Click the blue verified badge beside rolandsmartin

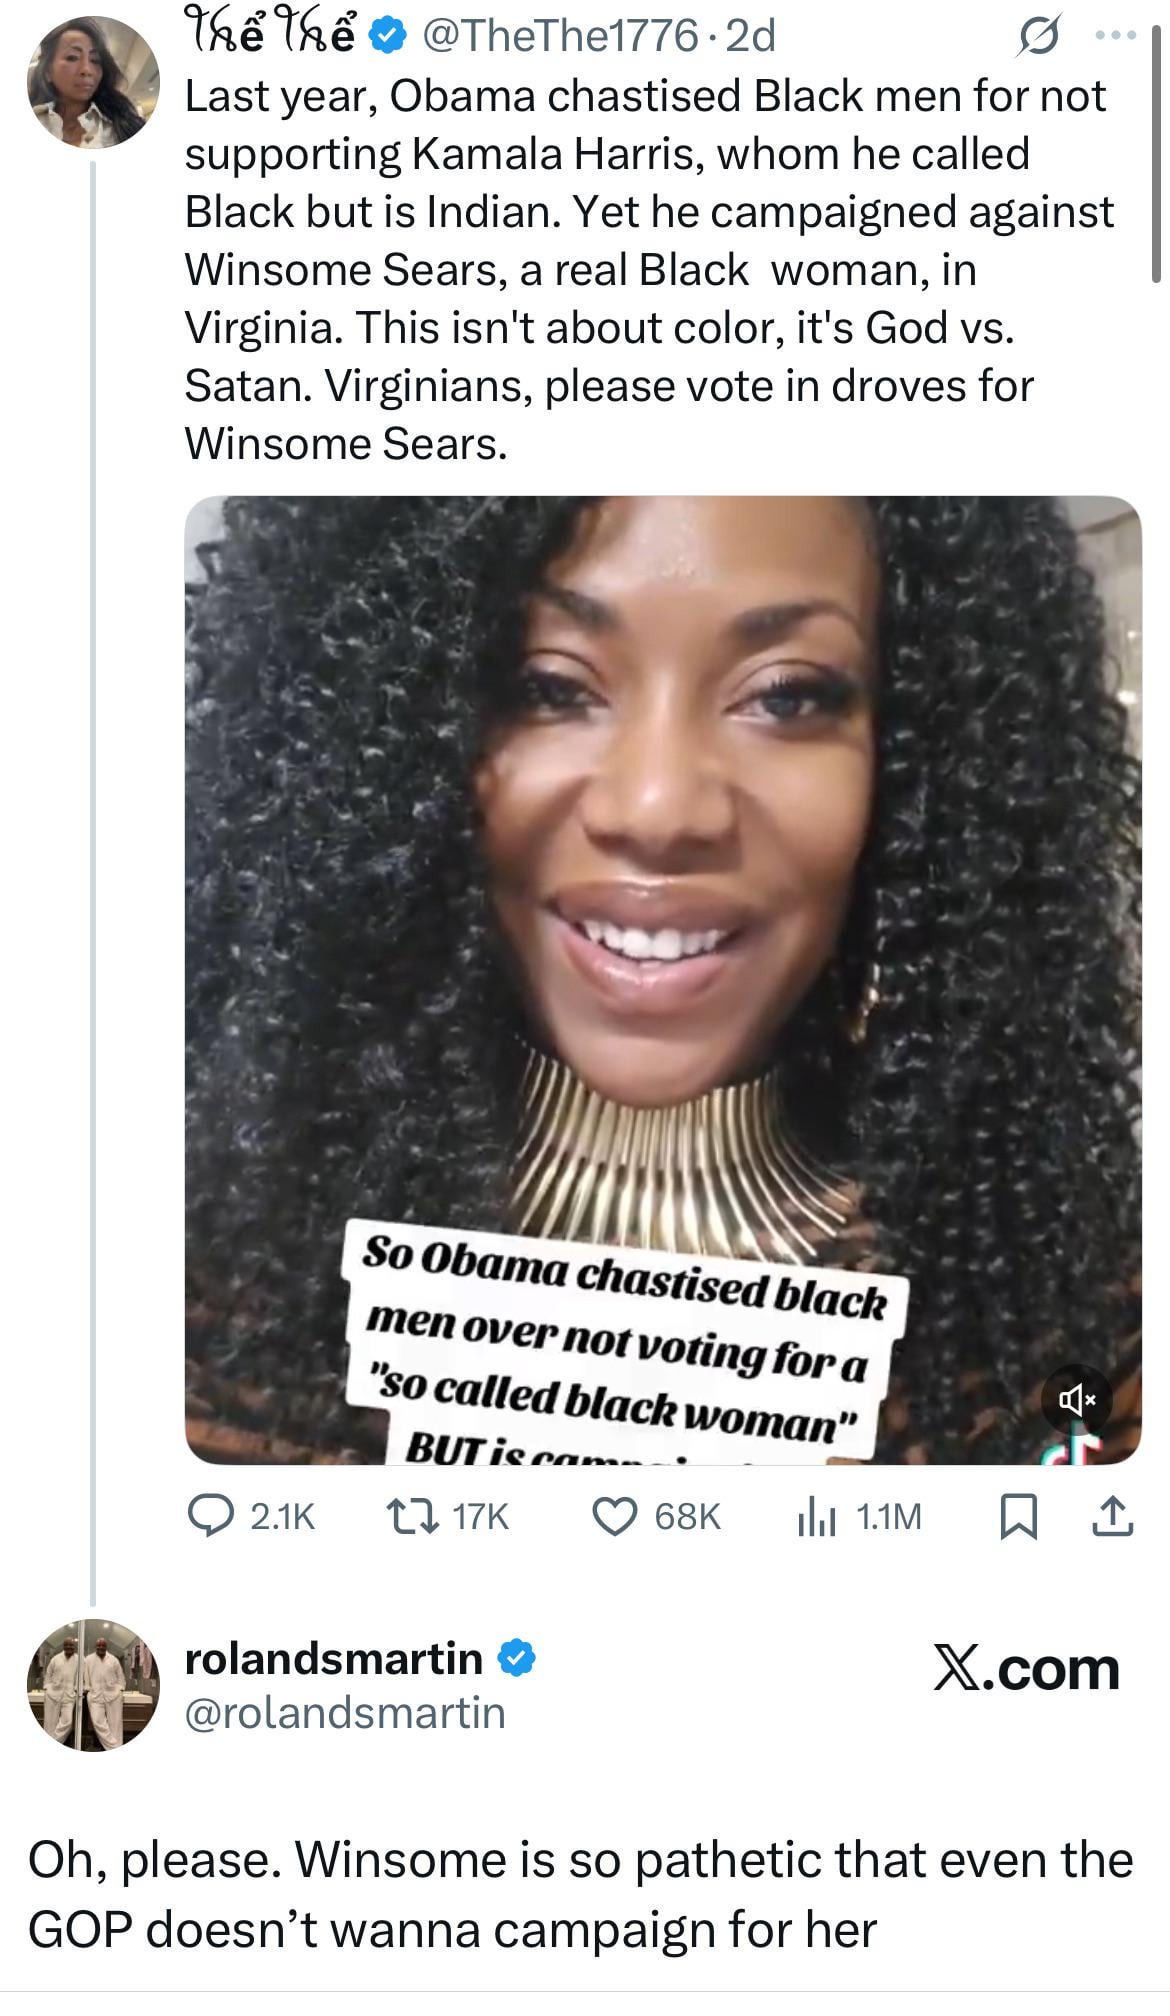point(516,1659)
